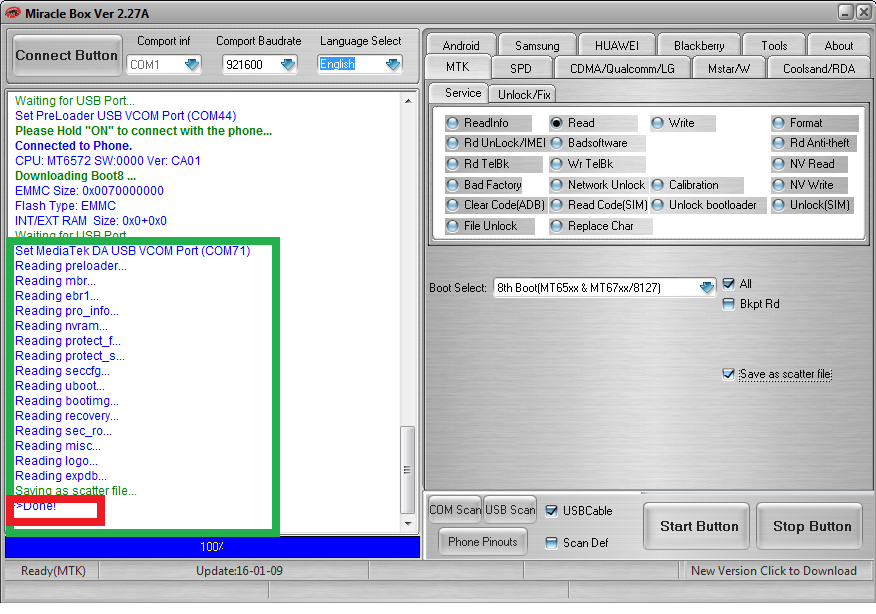Open the About tab
The width and height of the screenshot is (876, 614).
839,45
